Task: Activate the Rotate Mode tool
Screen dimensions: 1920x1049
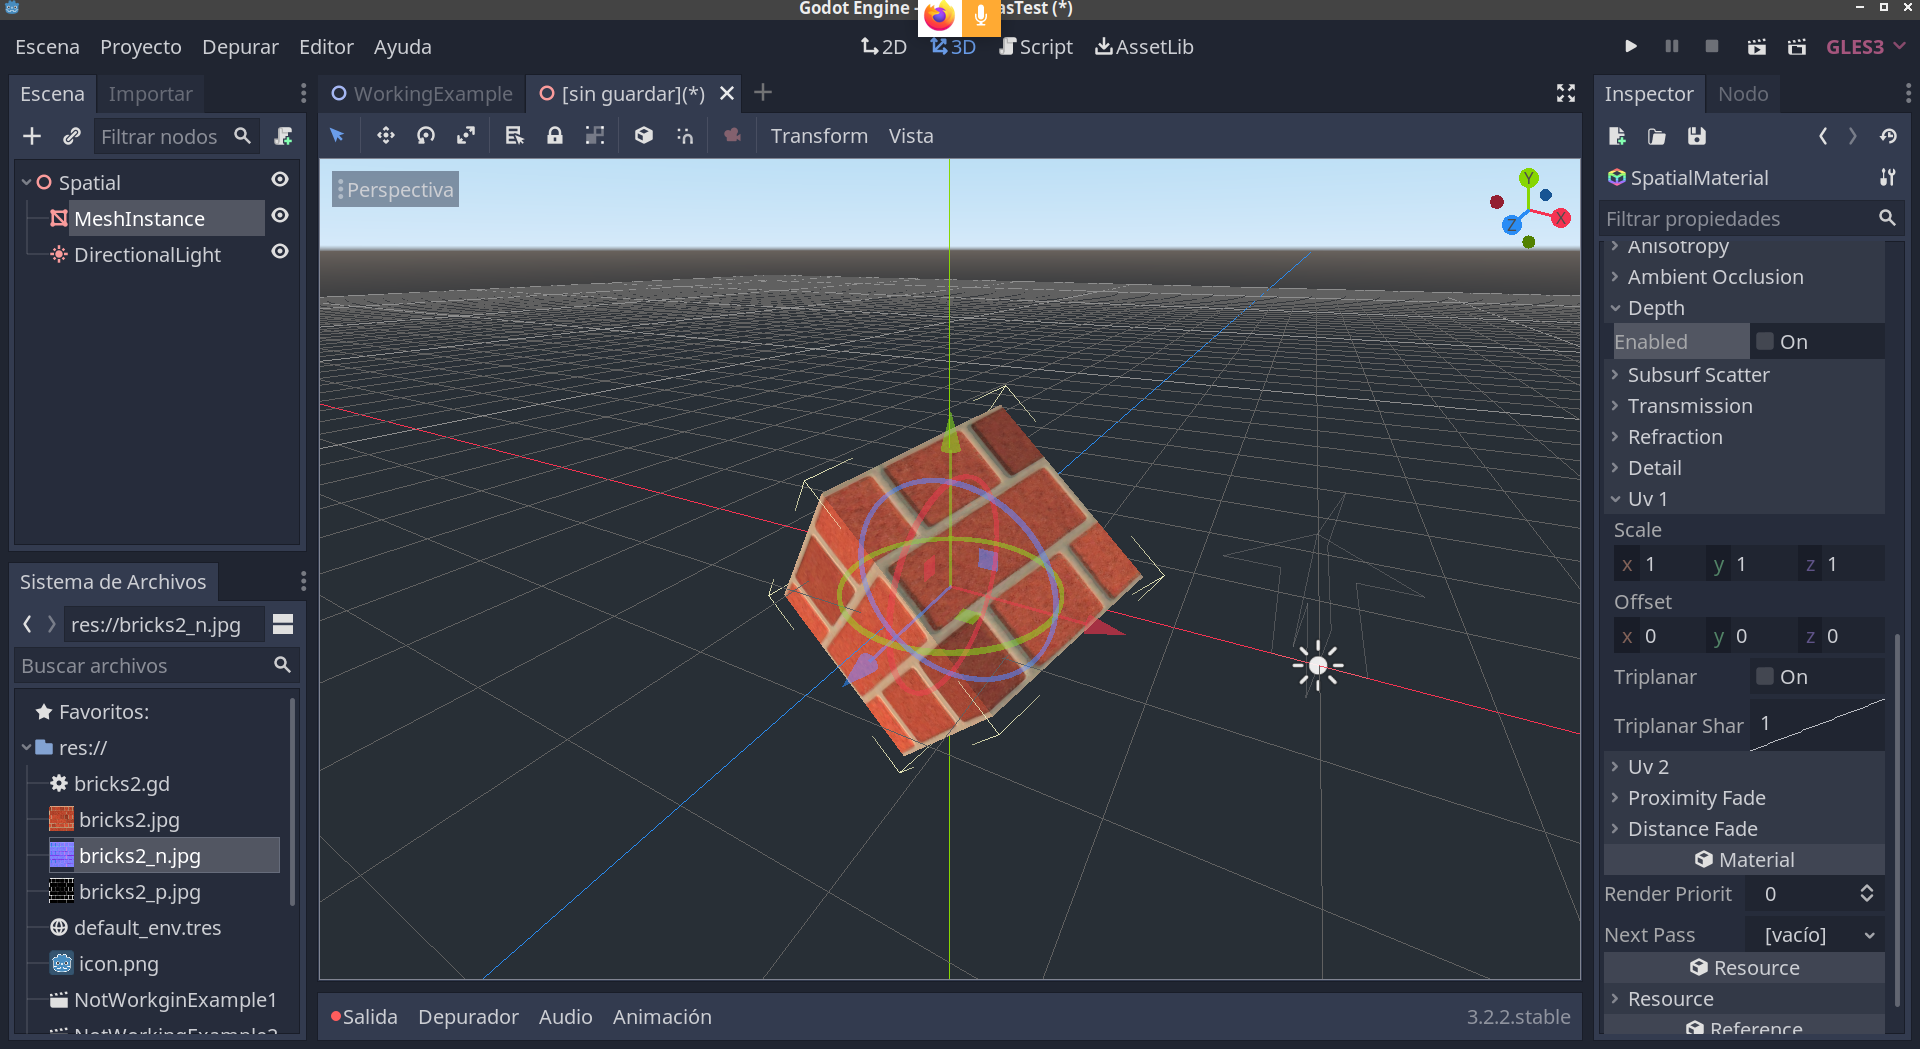Action: [426, 136]
